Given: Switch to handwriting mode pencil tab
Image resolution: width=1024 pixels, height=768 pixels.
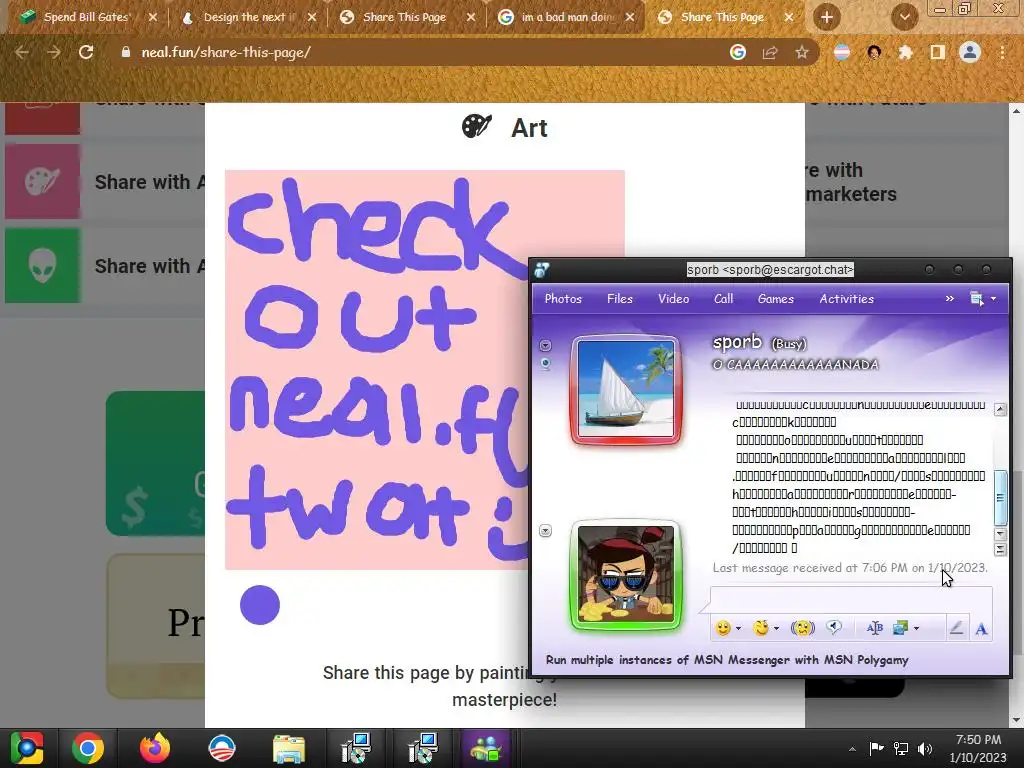Looking at the screenshot, I should [x=956, y=628].
